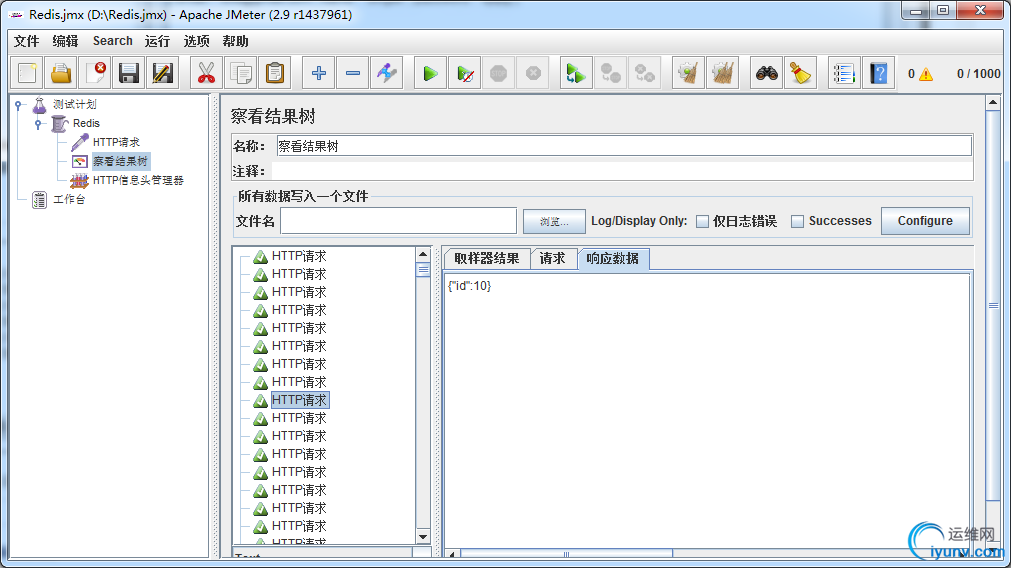1011x568 pixels.
Task: Open the 编辑 menu
Action: coord(65,41)
